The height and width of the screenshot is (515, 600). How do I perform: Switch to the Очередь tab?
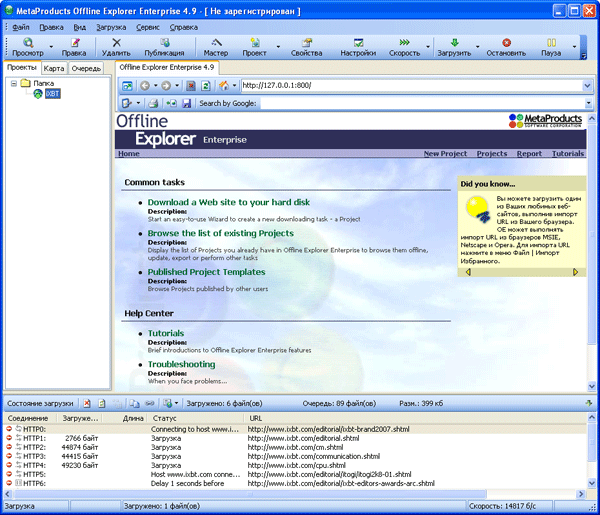click(86, 68)
